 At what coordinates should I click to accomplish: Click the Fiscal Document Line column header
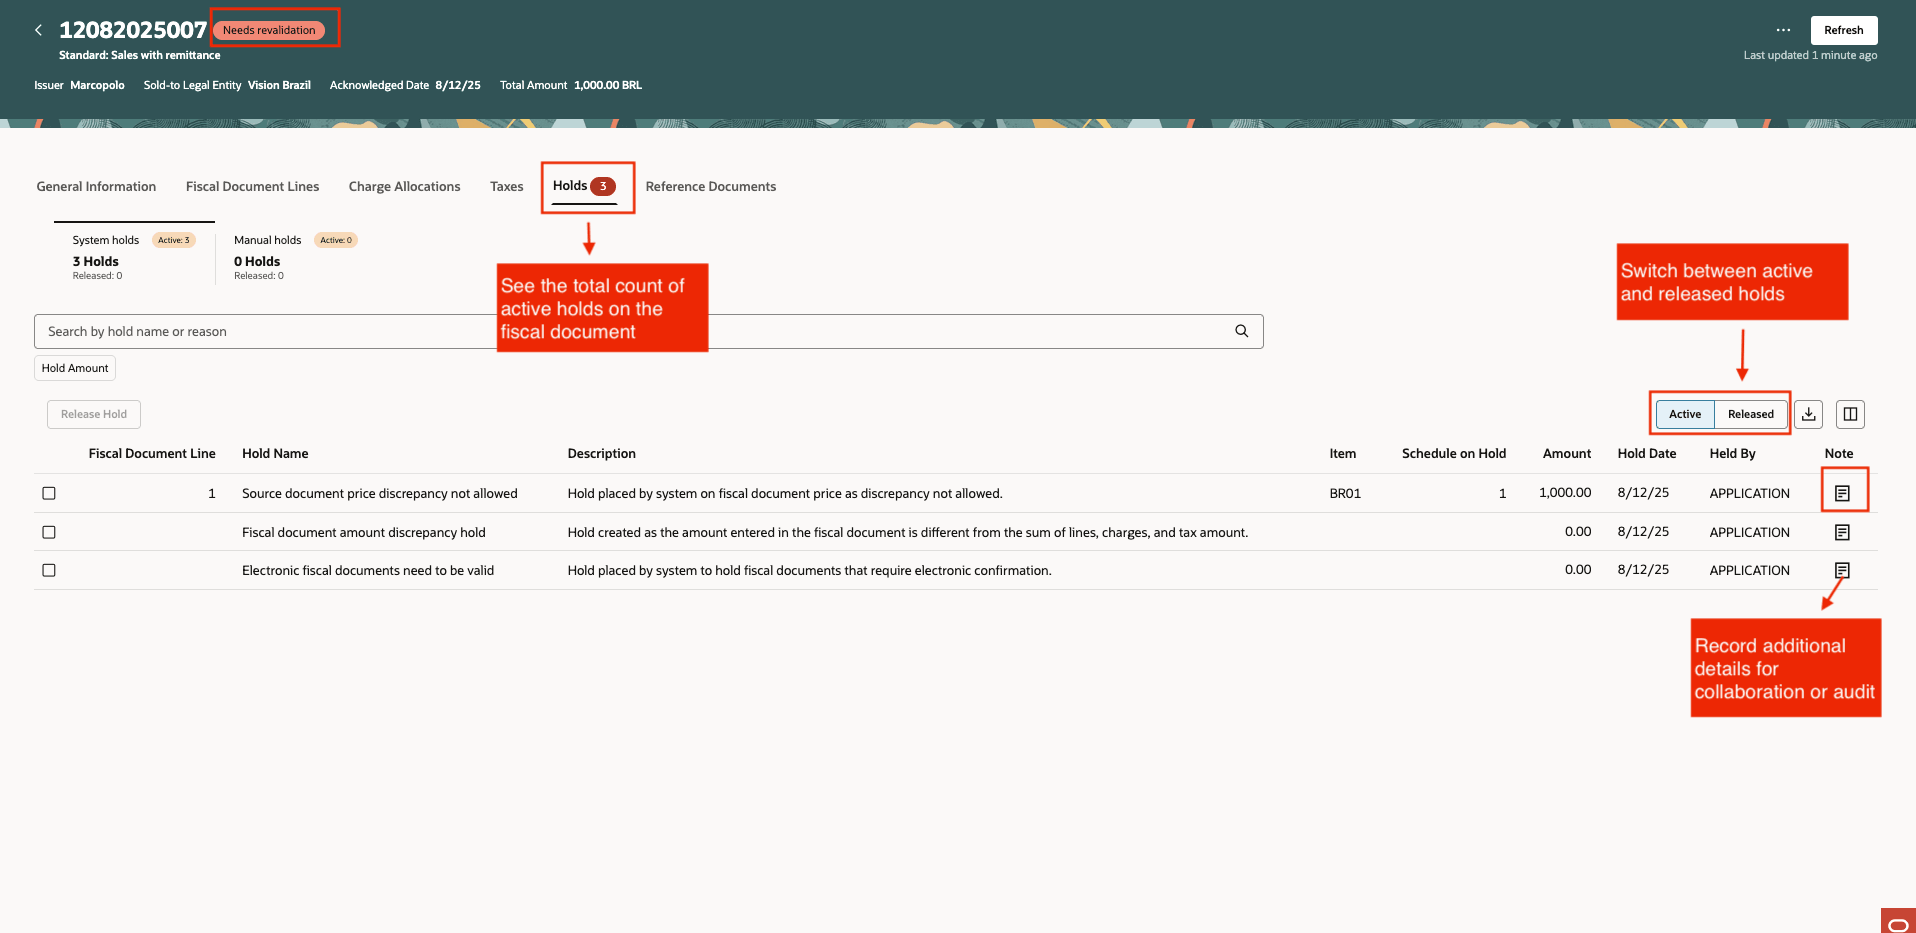click(x=152, y=453)
